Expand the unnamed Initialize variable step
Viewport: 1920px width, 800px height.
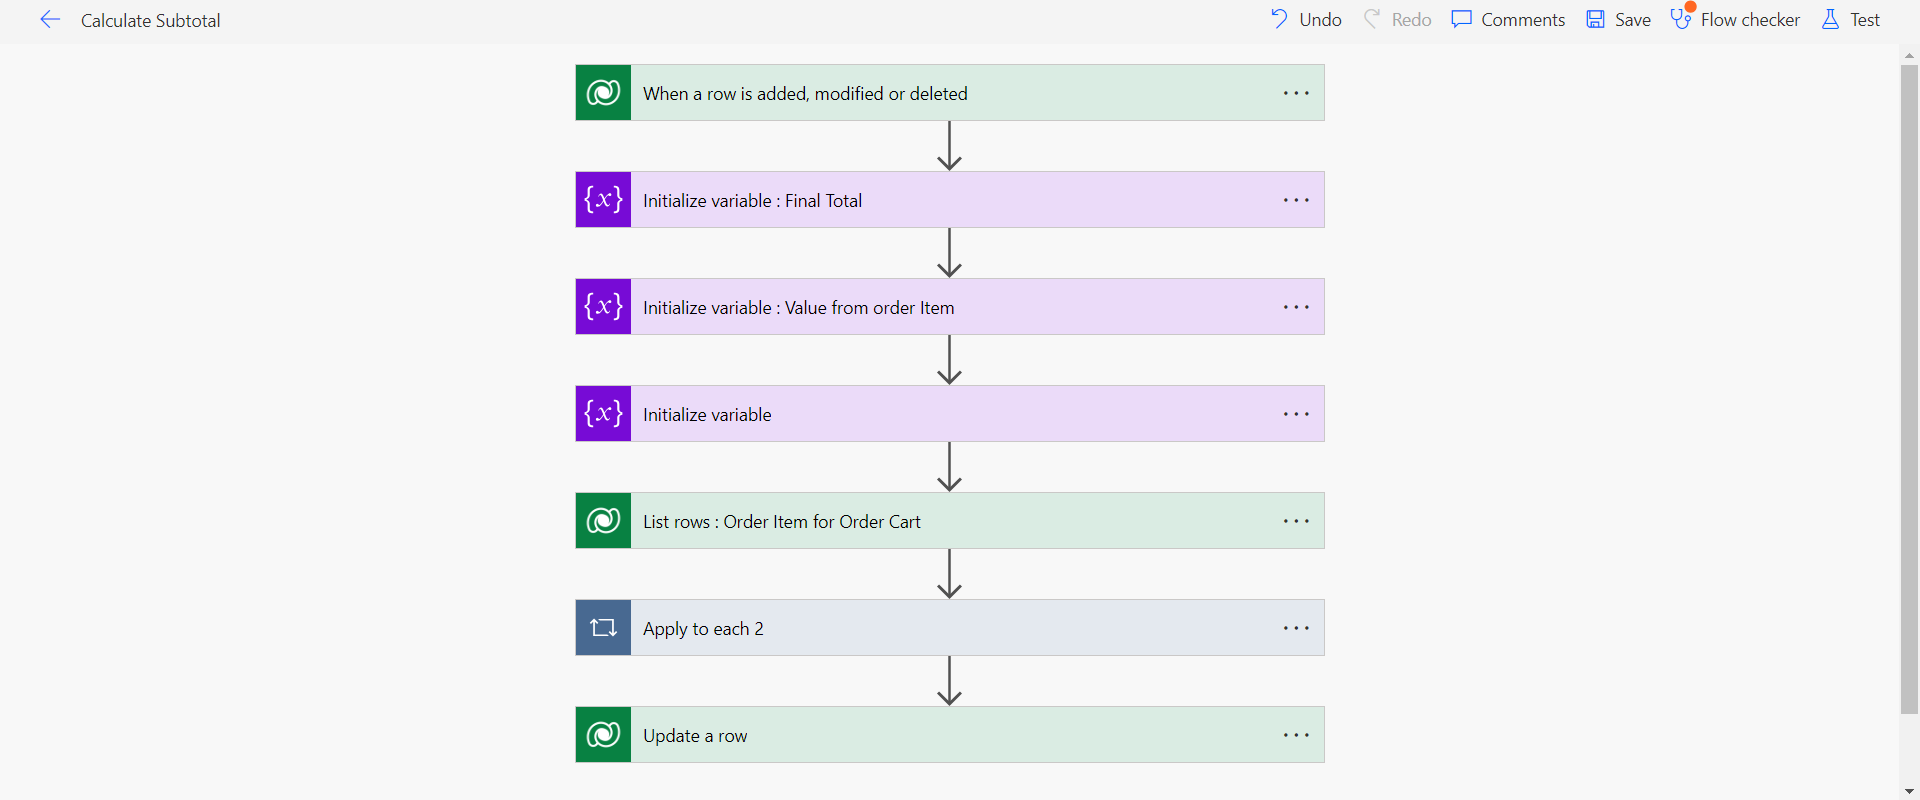click(x=707, y=415)
